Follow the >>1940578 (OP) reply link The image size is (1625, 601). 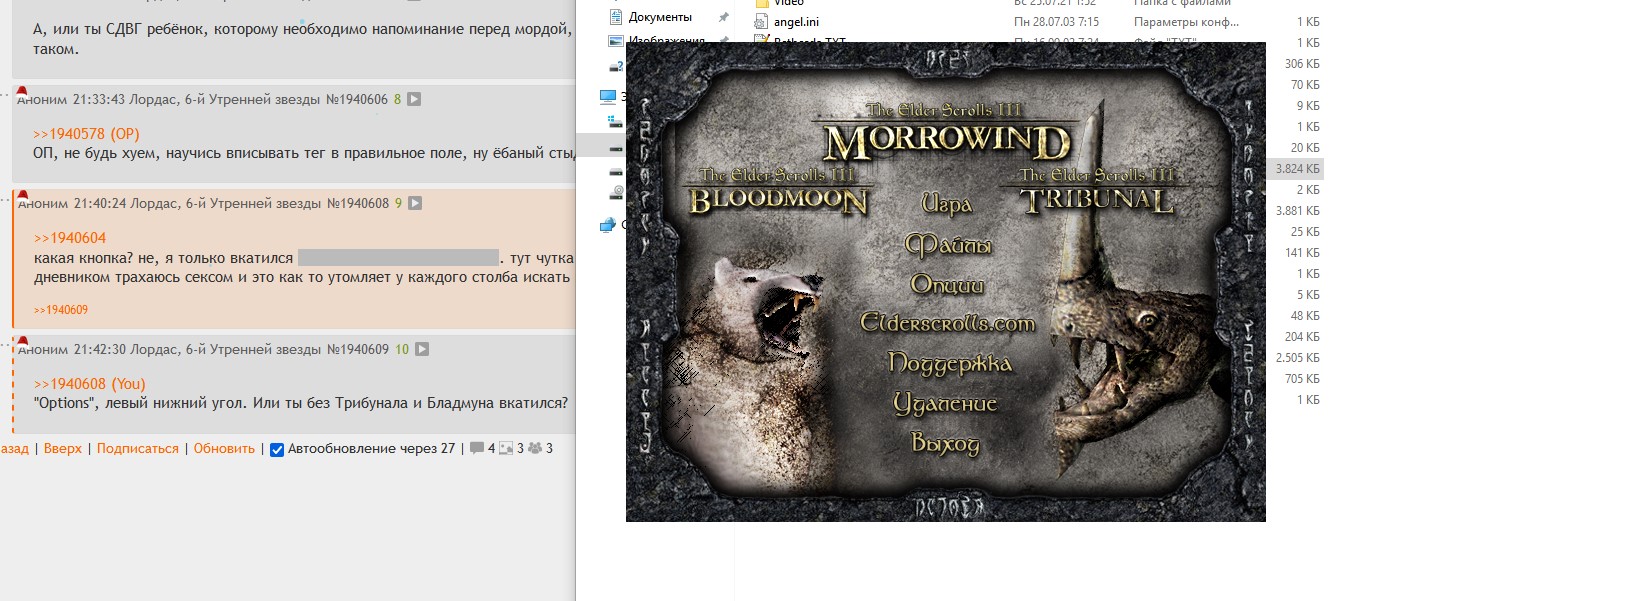coord(86,134)
